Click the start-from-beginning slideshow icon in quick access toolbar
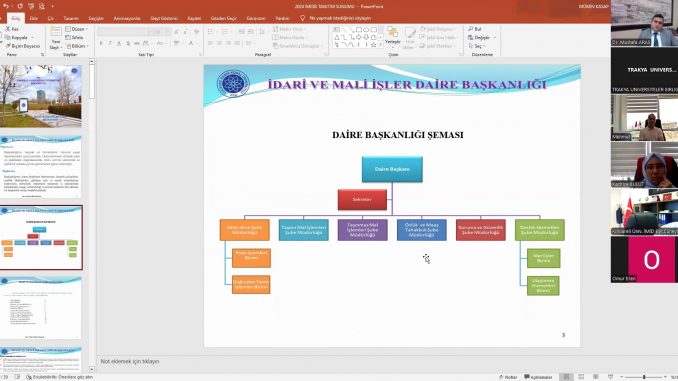Screen dimensions: 678x381 pyautogui.click(x=31, y=6)
